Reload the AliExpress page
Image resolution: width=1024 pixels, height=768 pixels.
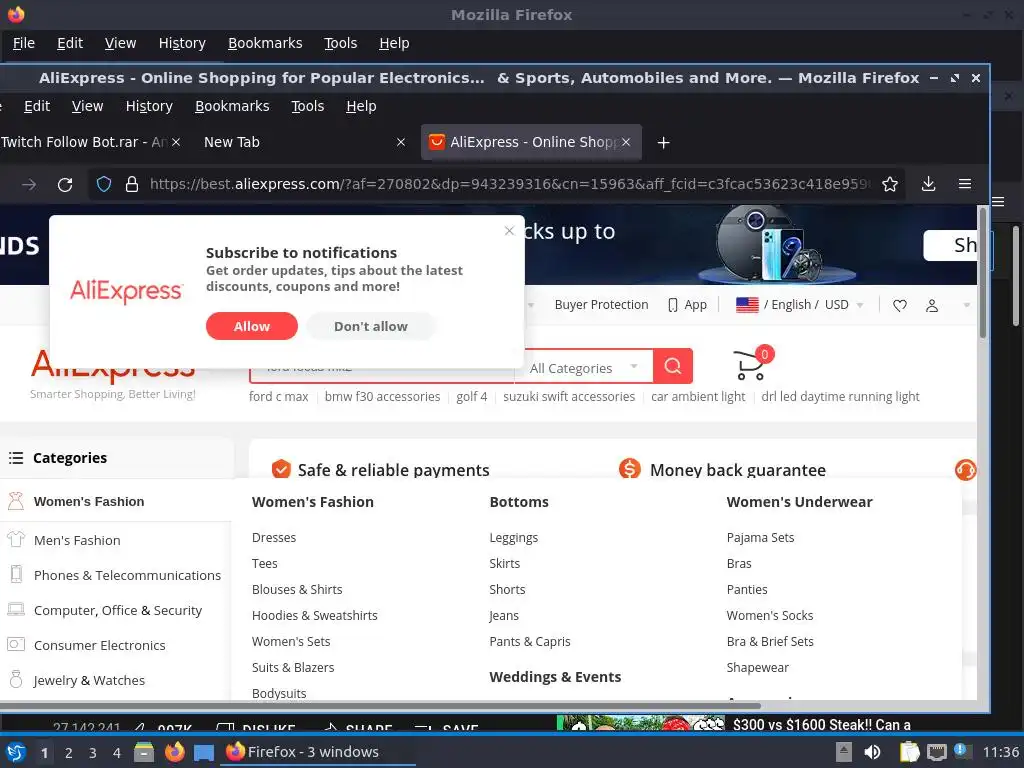tap(65, 185)
